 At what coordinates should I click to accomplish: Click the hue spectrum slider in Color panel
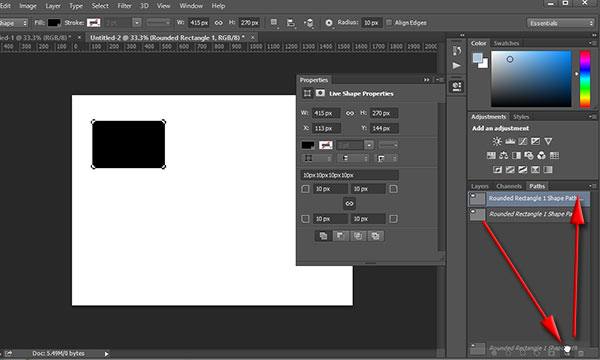pos(585,79)
